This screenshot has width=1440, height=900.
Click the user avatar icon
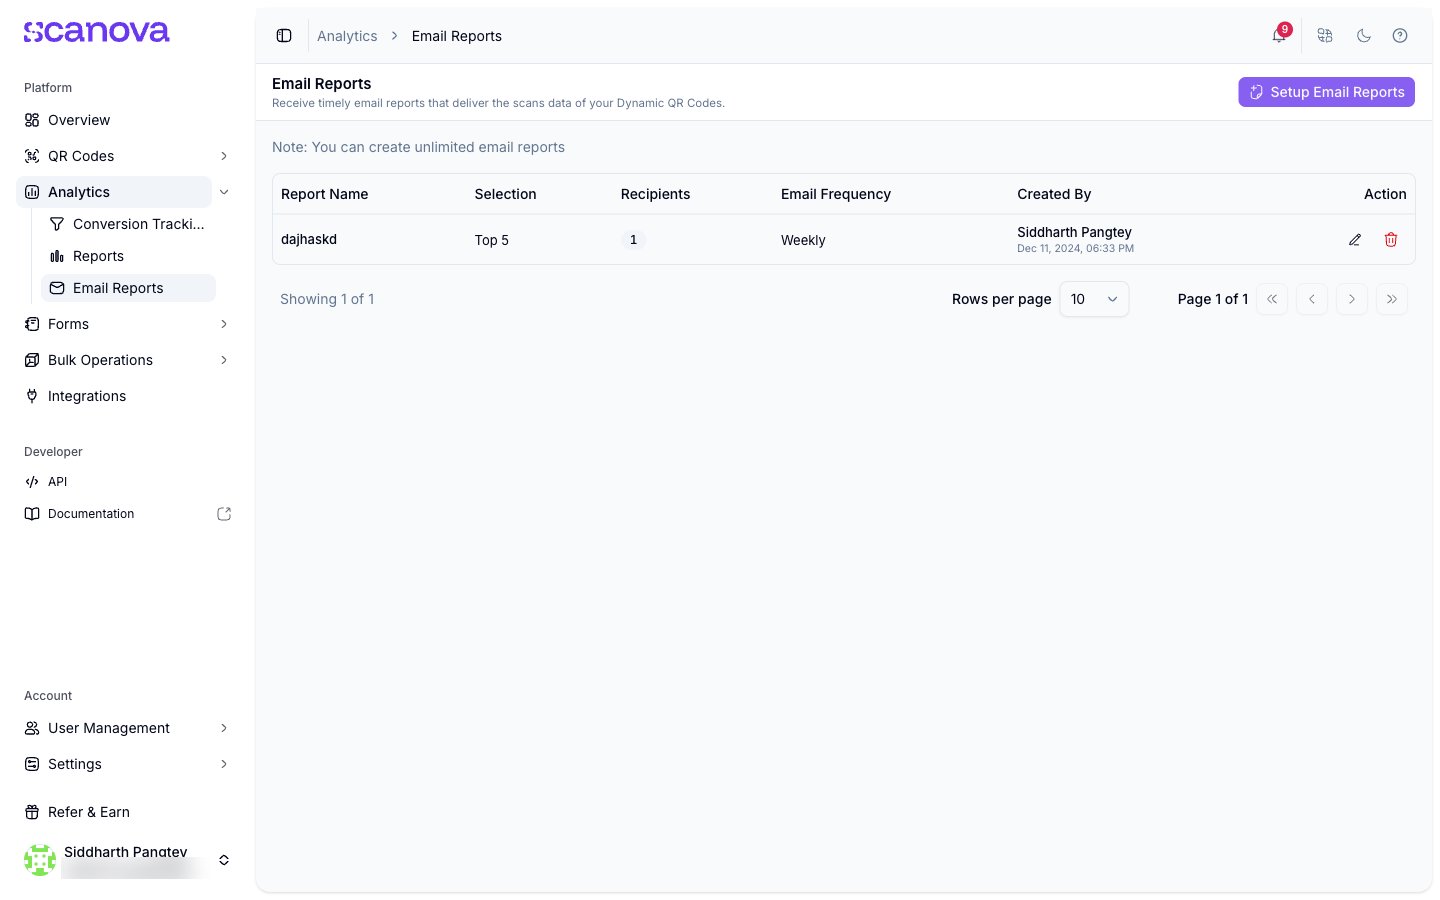[x=40, y=860]
